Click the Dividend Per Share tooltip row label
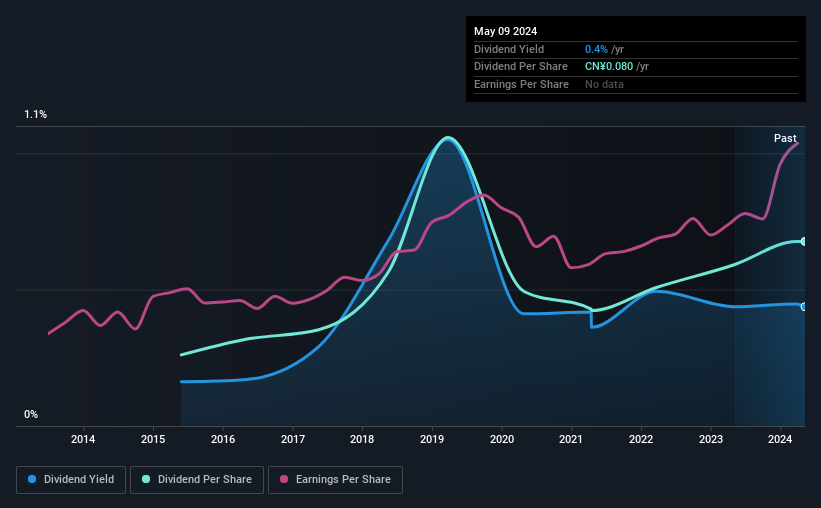 [520, 67]
